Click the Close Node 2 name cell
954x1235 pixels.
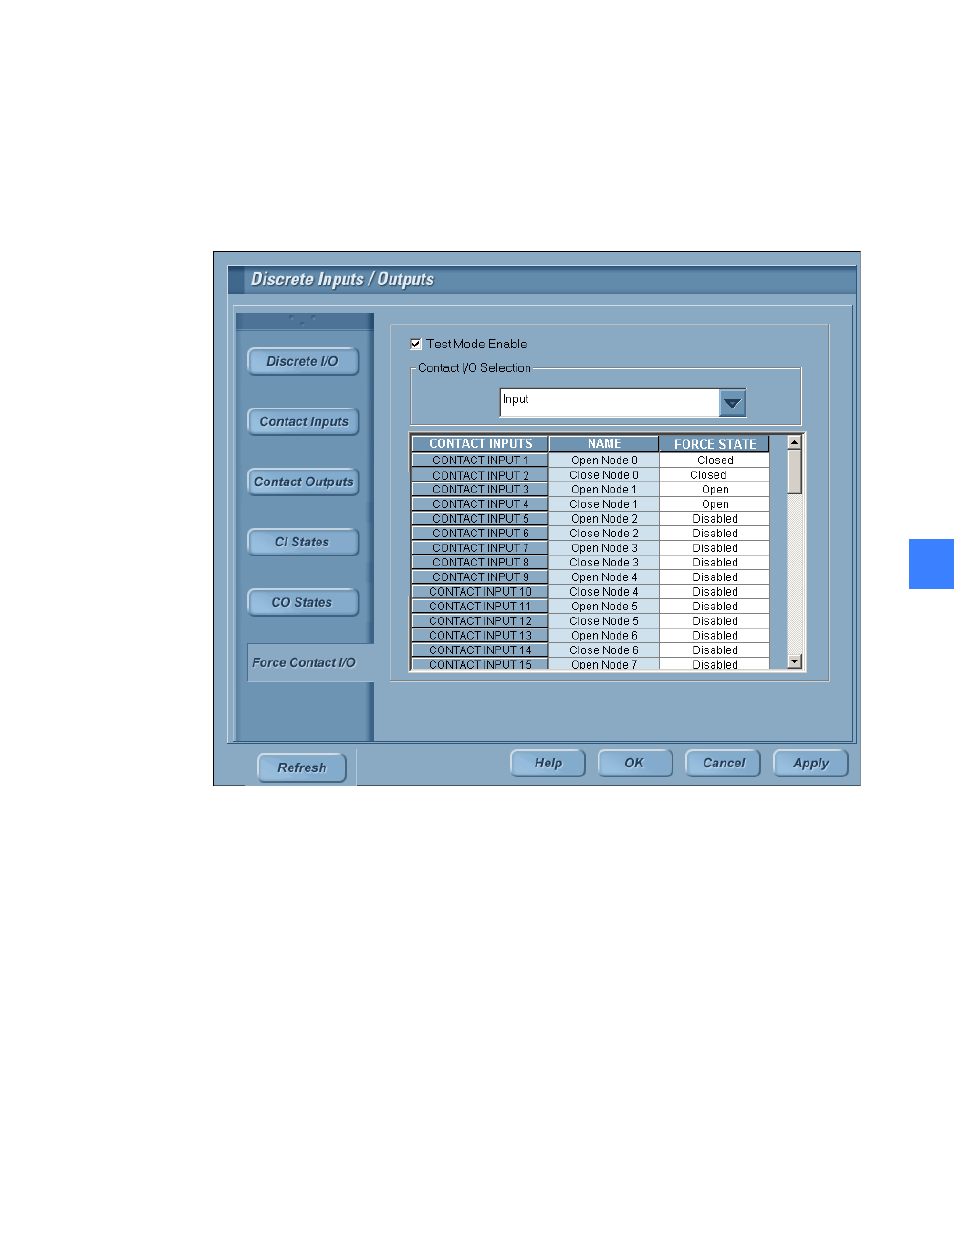(x=604, y=534)
